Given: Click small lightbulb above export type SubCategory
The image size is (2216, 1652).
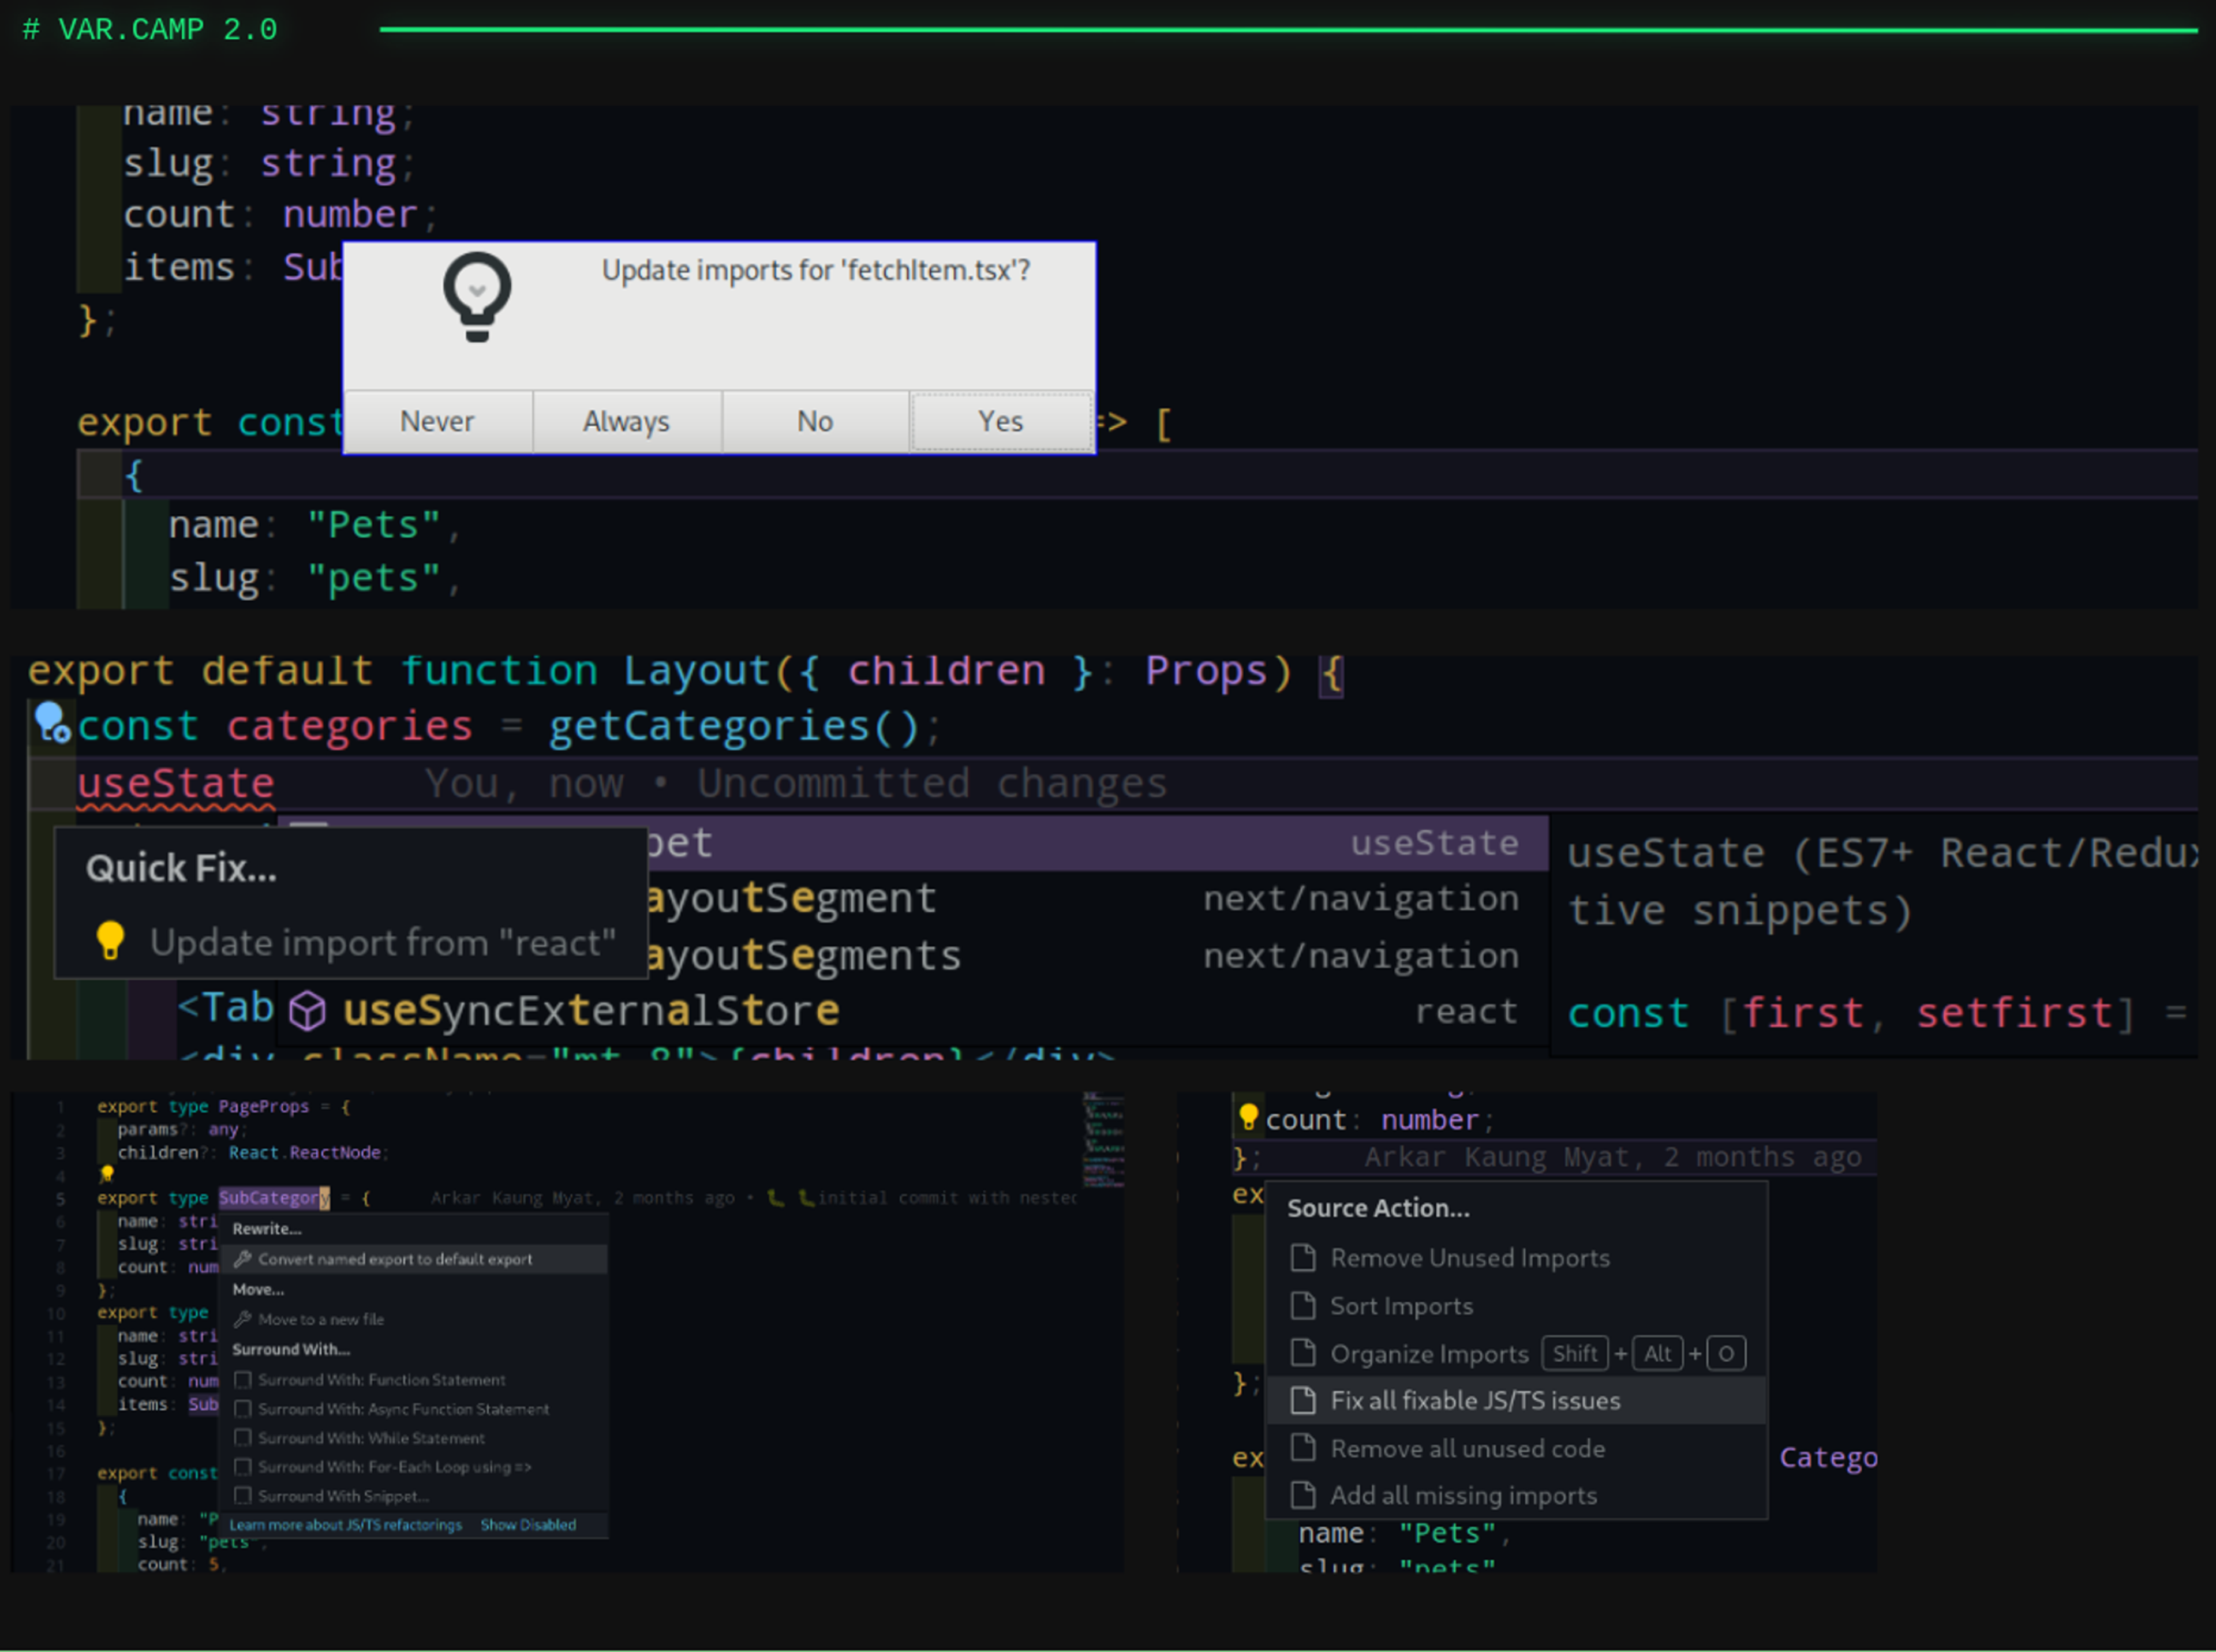Looking at the screenshot, I should coord(107,1174).
